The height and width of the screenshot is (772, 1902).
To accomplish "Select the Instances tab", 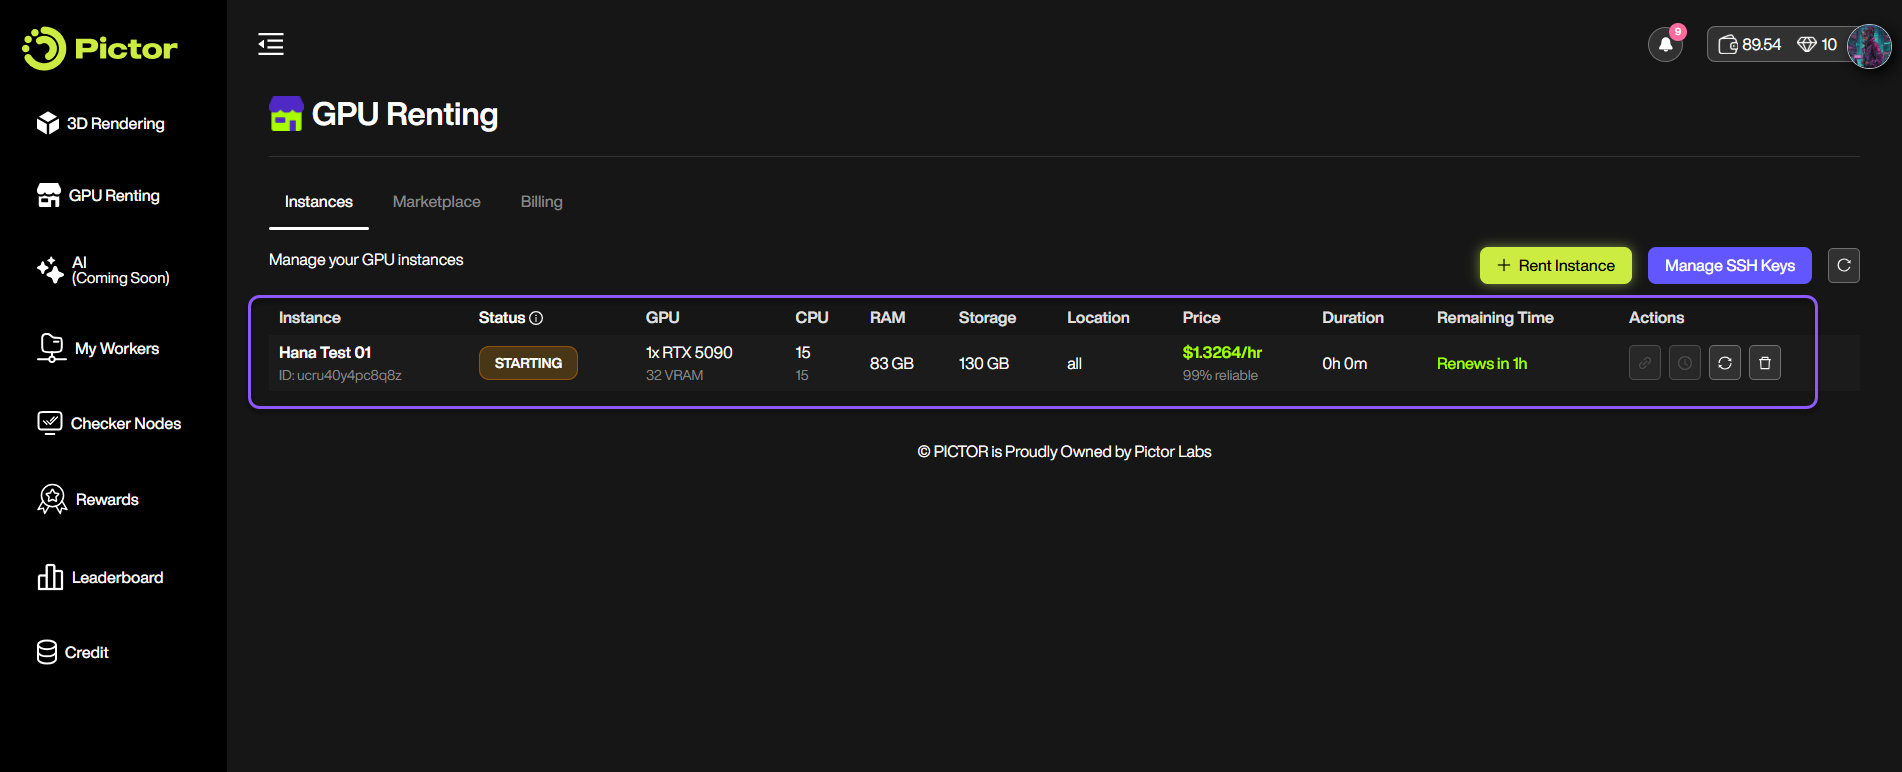I will [x=318, y=202].
